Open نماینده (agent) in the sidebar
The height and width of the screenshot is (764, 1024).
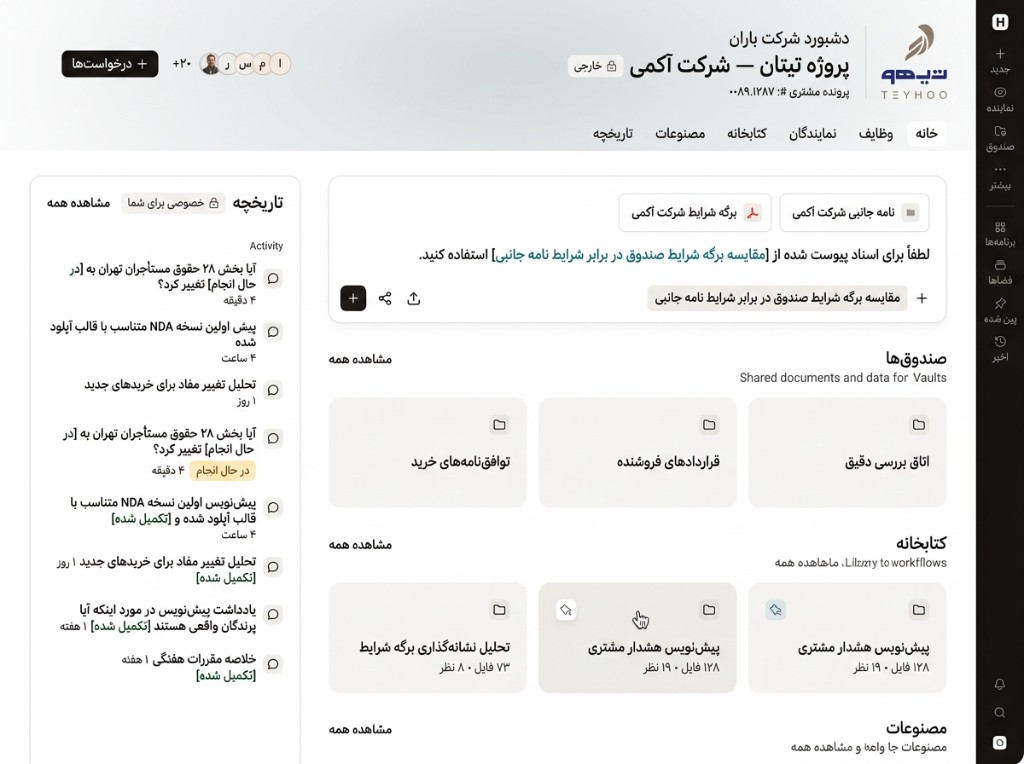(x=1000, y=99)
